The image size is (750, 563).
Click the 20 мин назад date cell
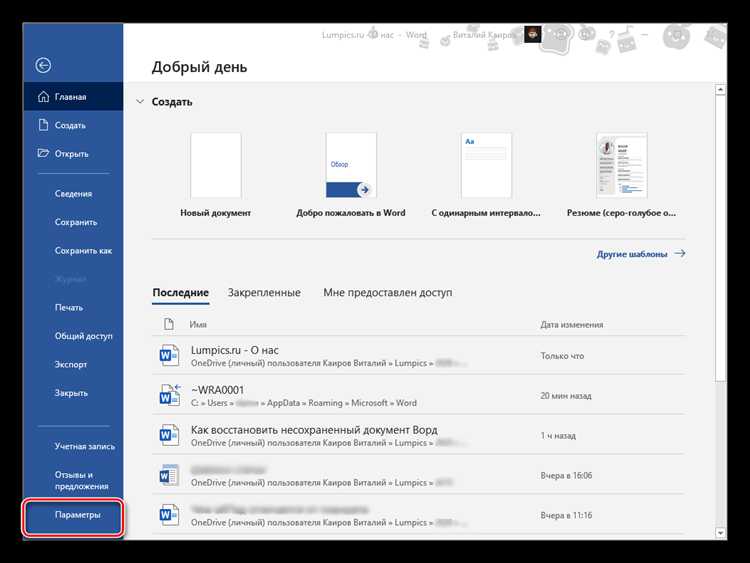[566, 396]
